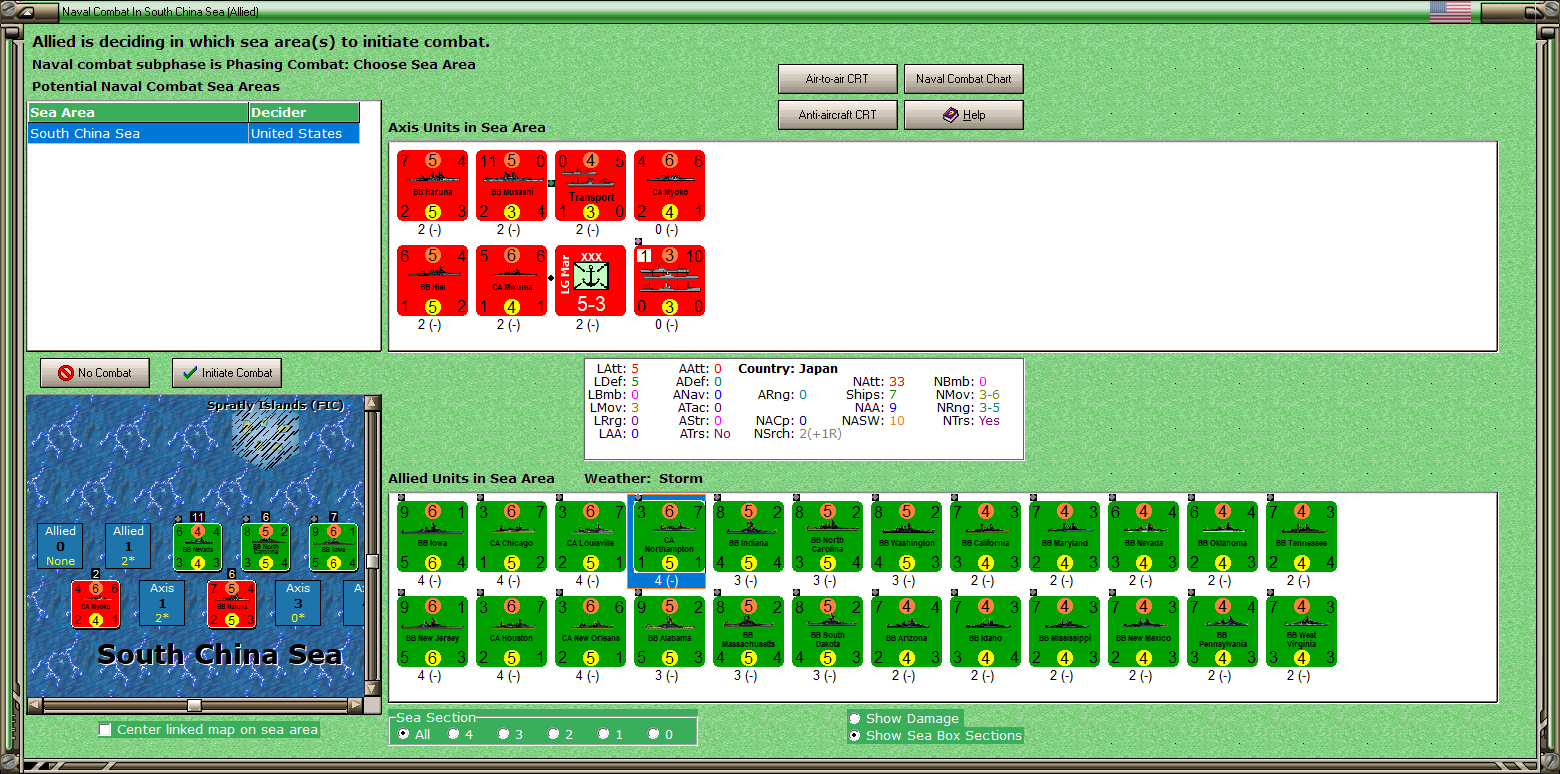
Task: Click the United States decider cell
Action: 304,134
